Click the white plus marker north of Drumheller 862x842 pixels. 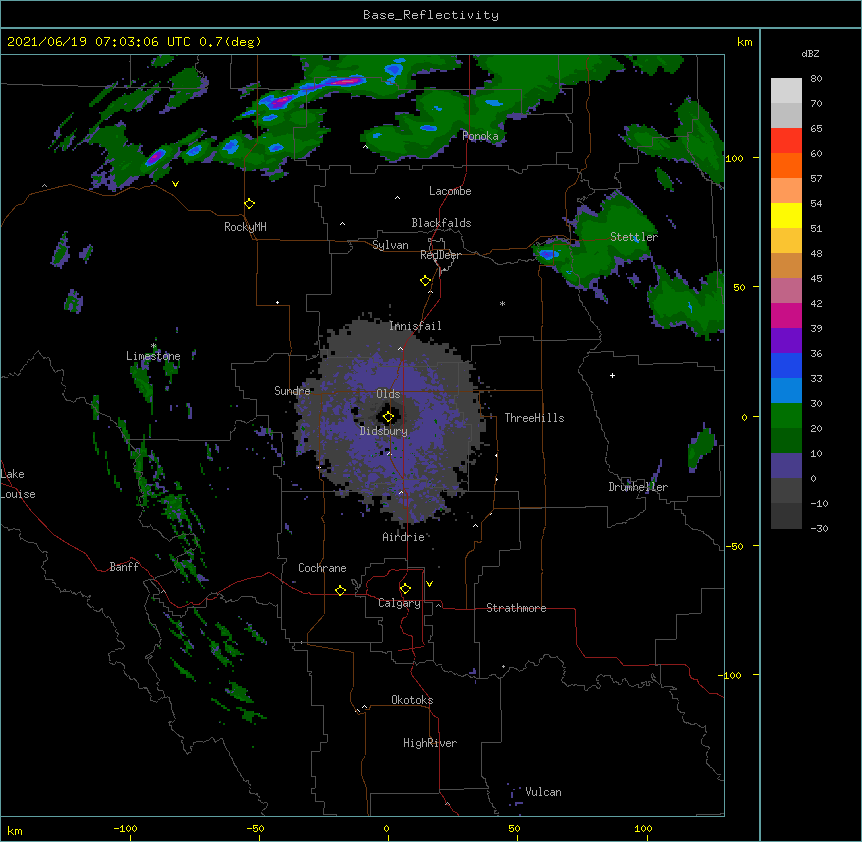(x=612, y=375)
